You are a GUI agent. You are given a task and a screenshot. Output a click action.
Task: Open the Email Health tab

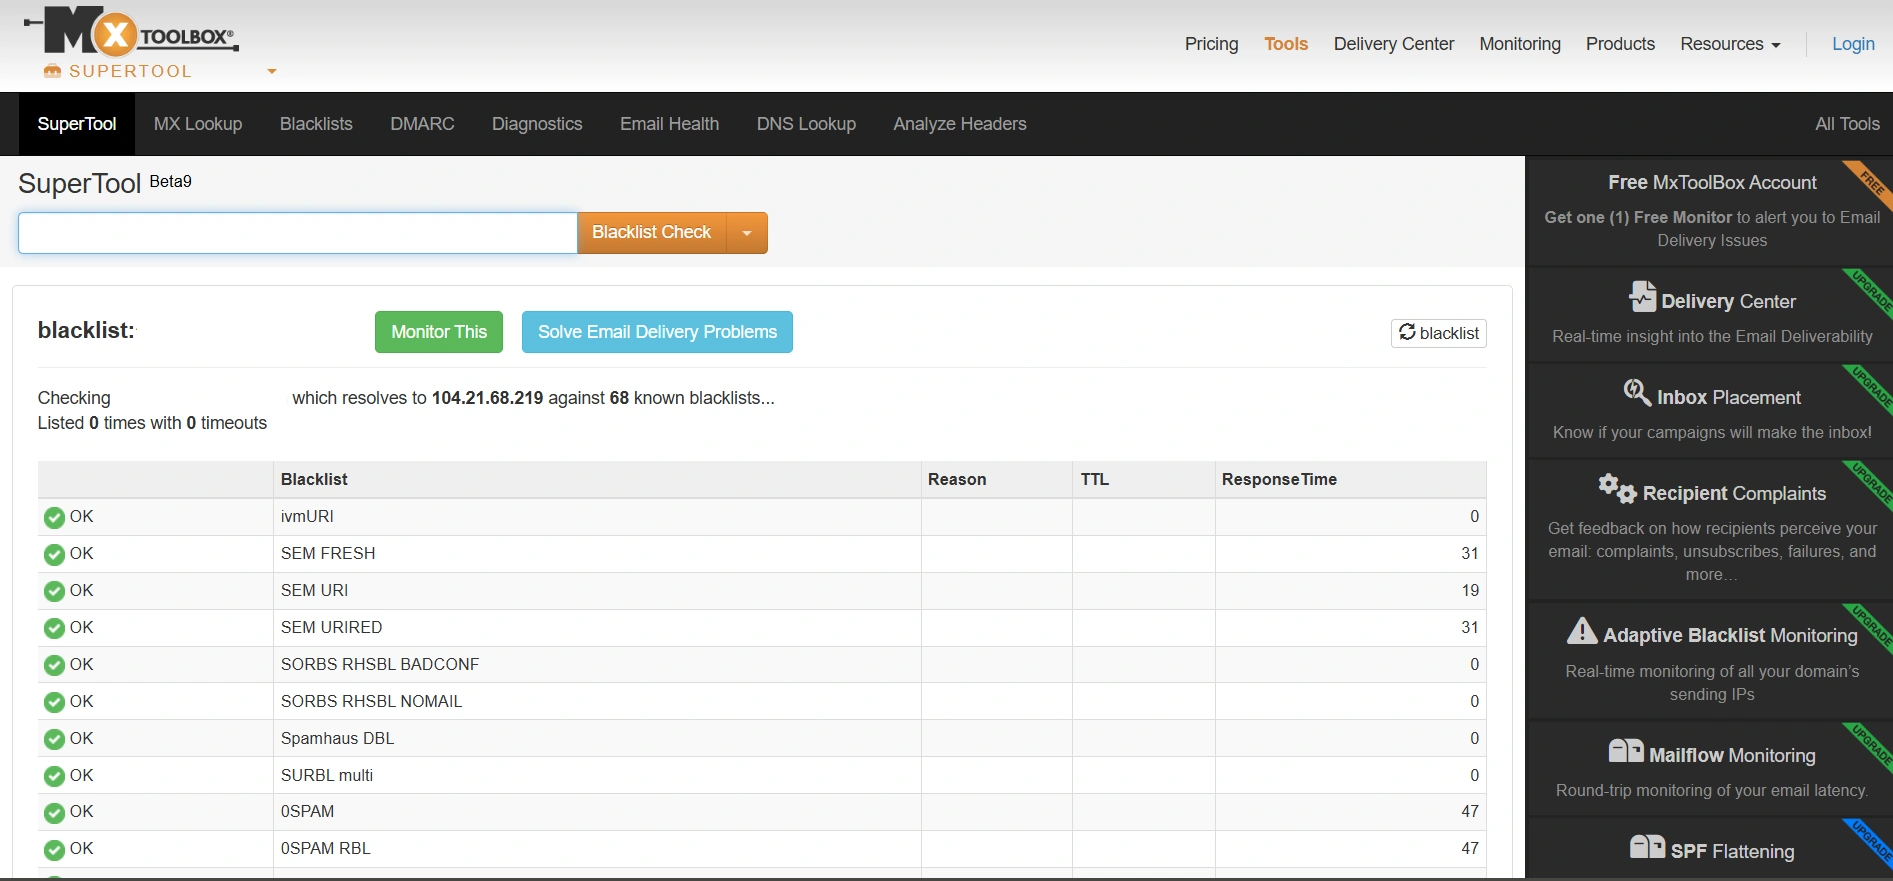pos(669,124)
